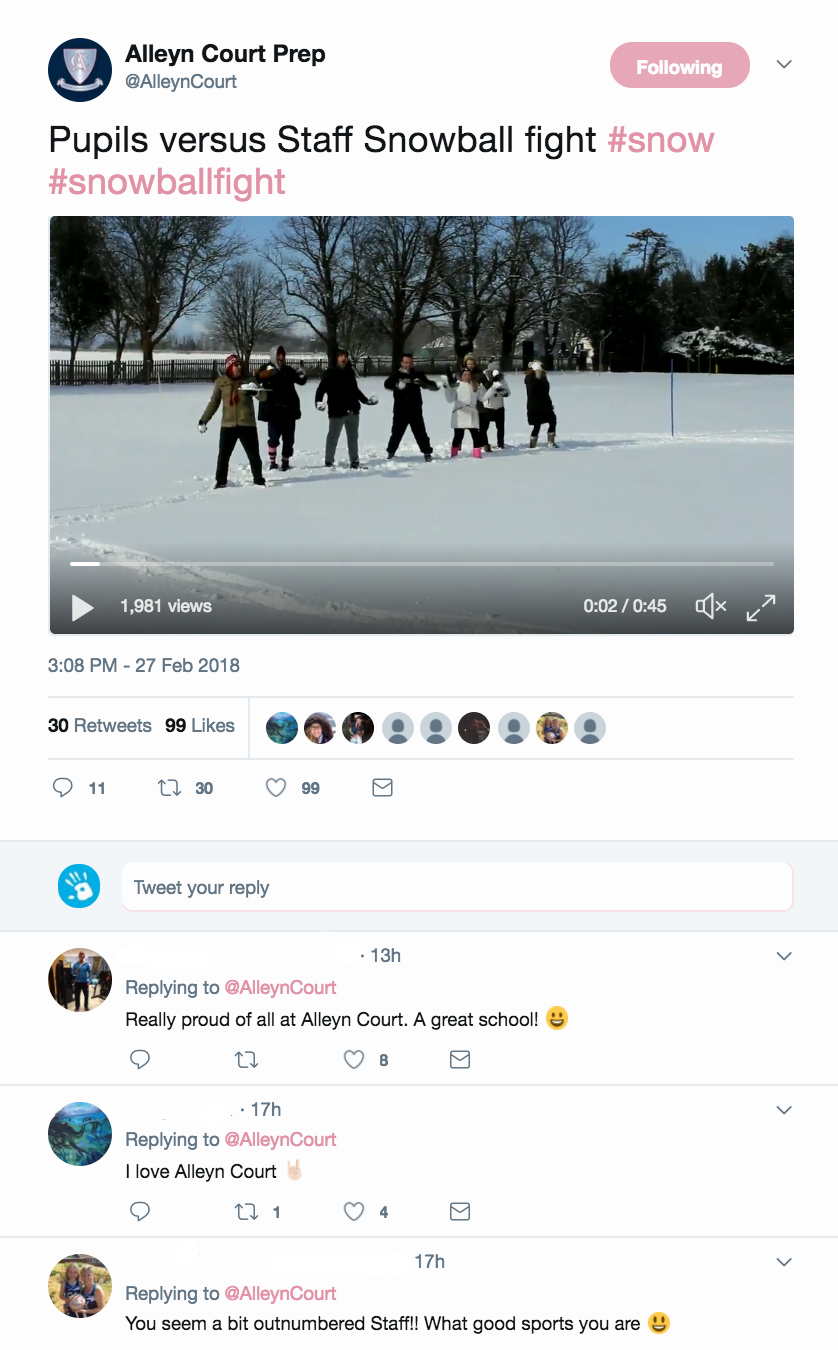The width and height of the screenshot is (838, 1350).
Task: Reply to the main tweet icon
Action: [63, 788]
